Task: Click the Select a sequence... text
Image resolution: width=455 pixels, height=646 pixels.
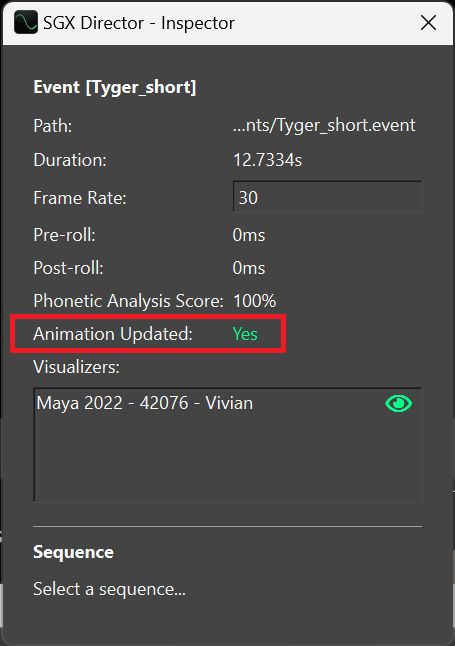Action: coord(109,589)
